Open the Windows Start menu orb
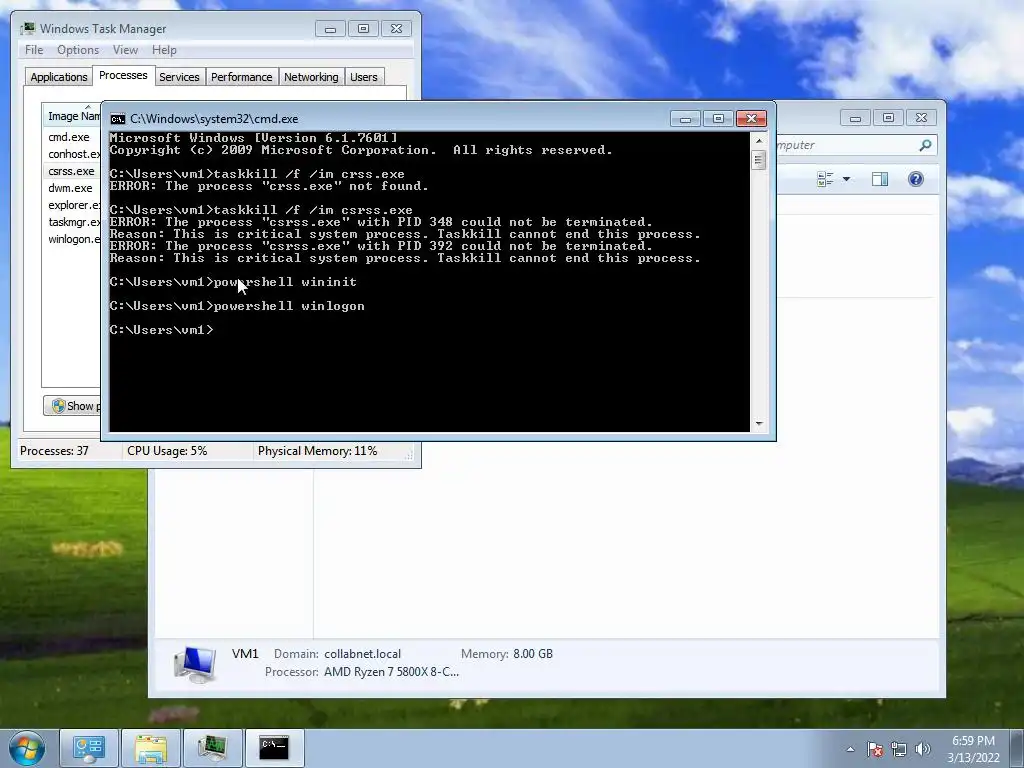This screenshot has height=768, width=1024. (27, 748)
